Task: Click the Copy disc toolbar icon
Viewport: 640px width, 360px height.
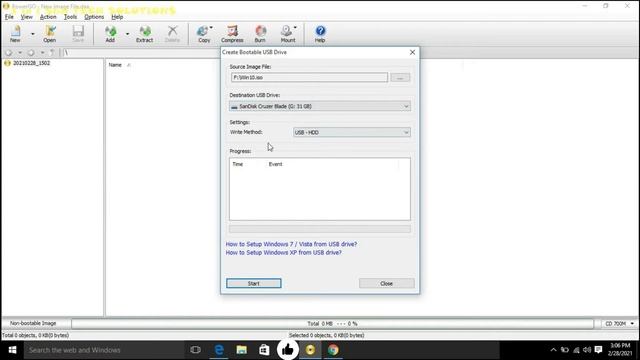Action: click(x=204, y=33)
